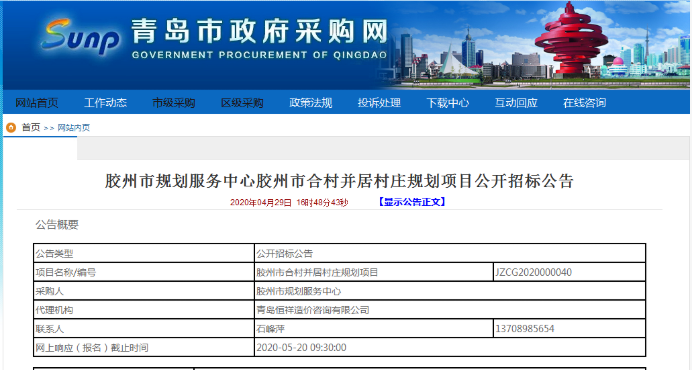Select 政策法规 in the navigation bar
Viewport: 692px width, 370px height.
click(x=311, y=103)
